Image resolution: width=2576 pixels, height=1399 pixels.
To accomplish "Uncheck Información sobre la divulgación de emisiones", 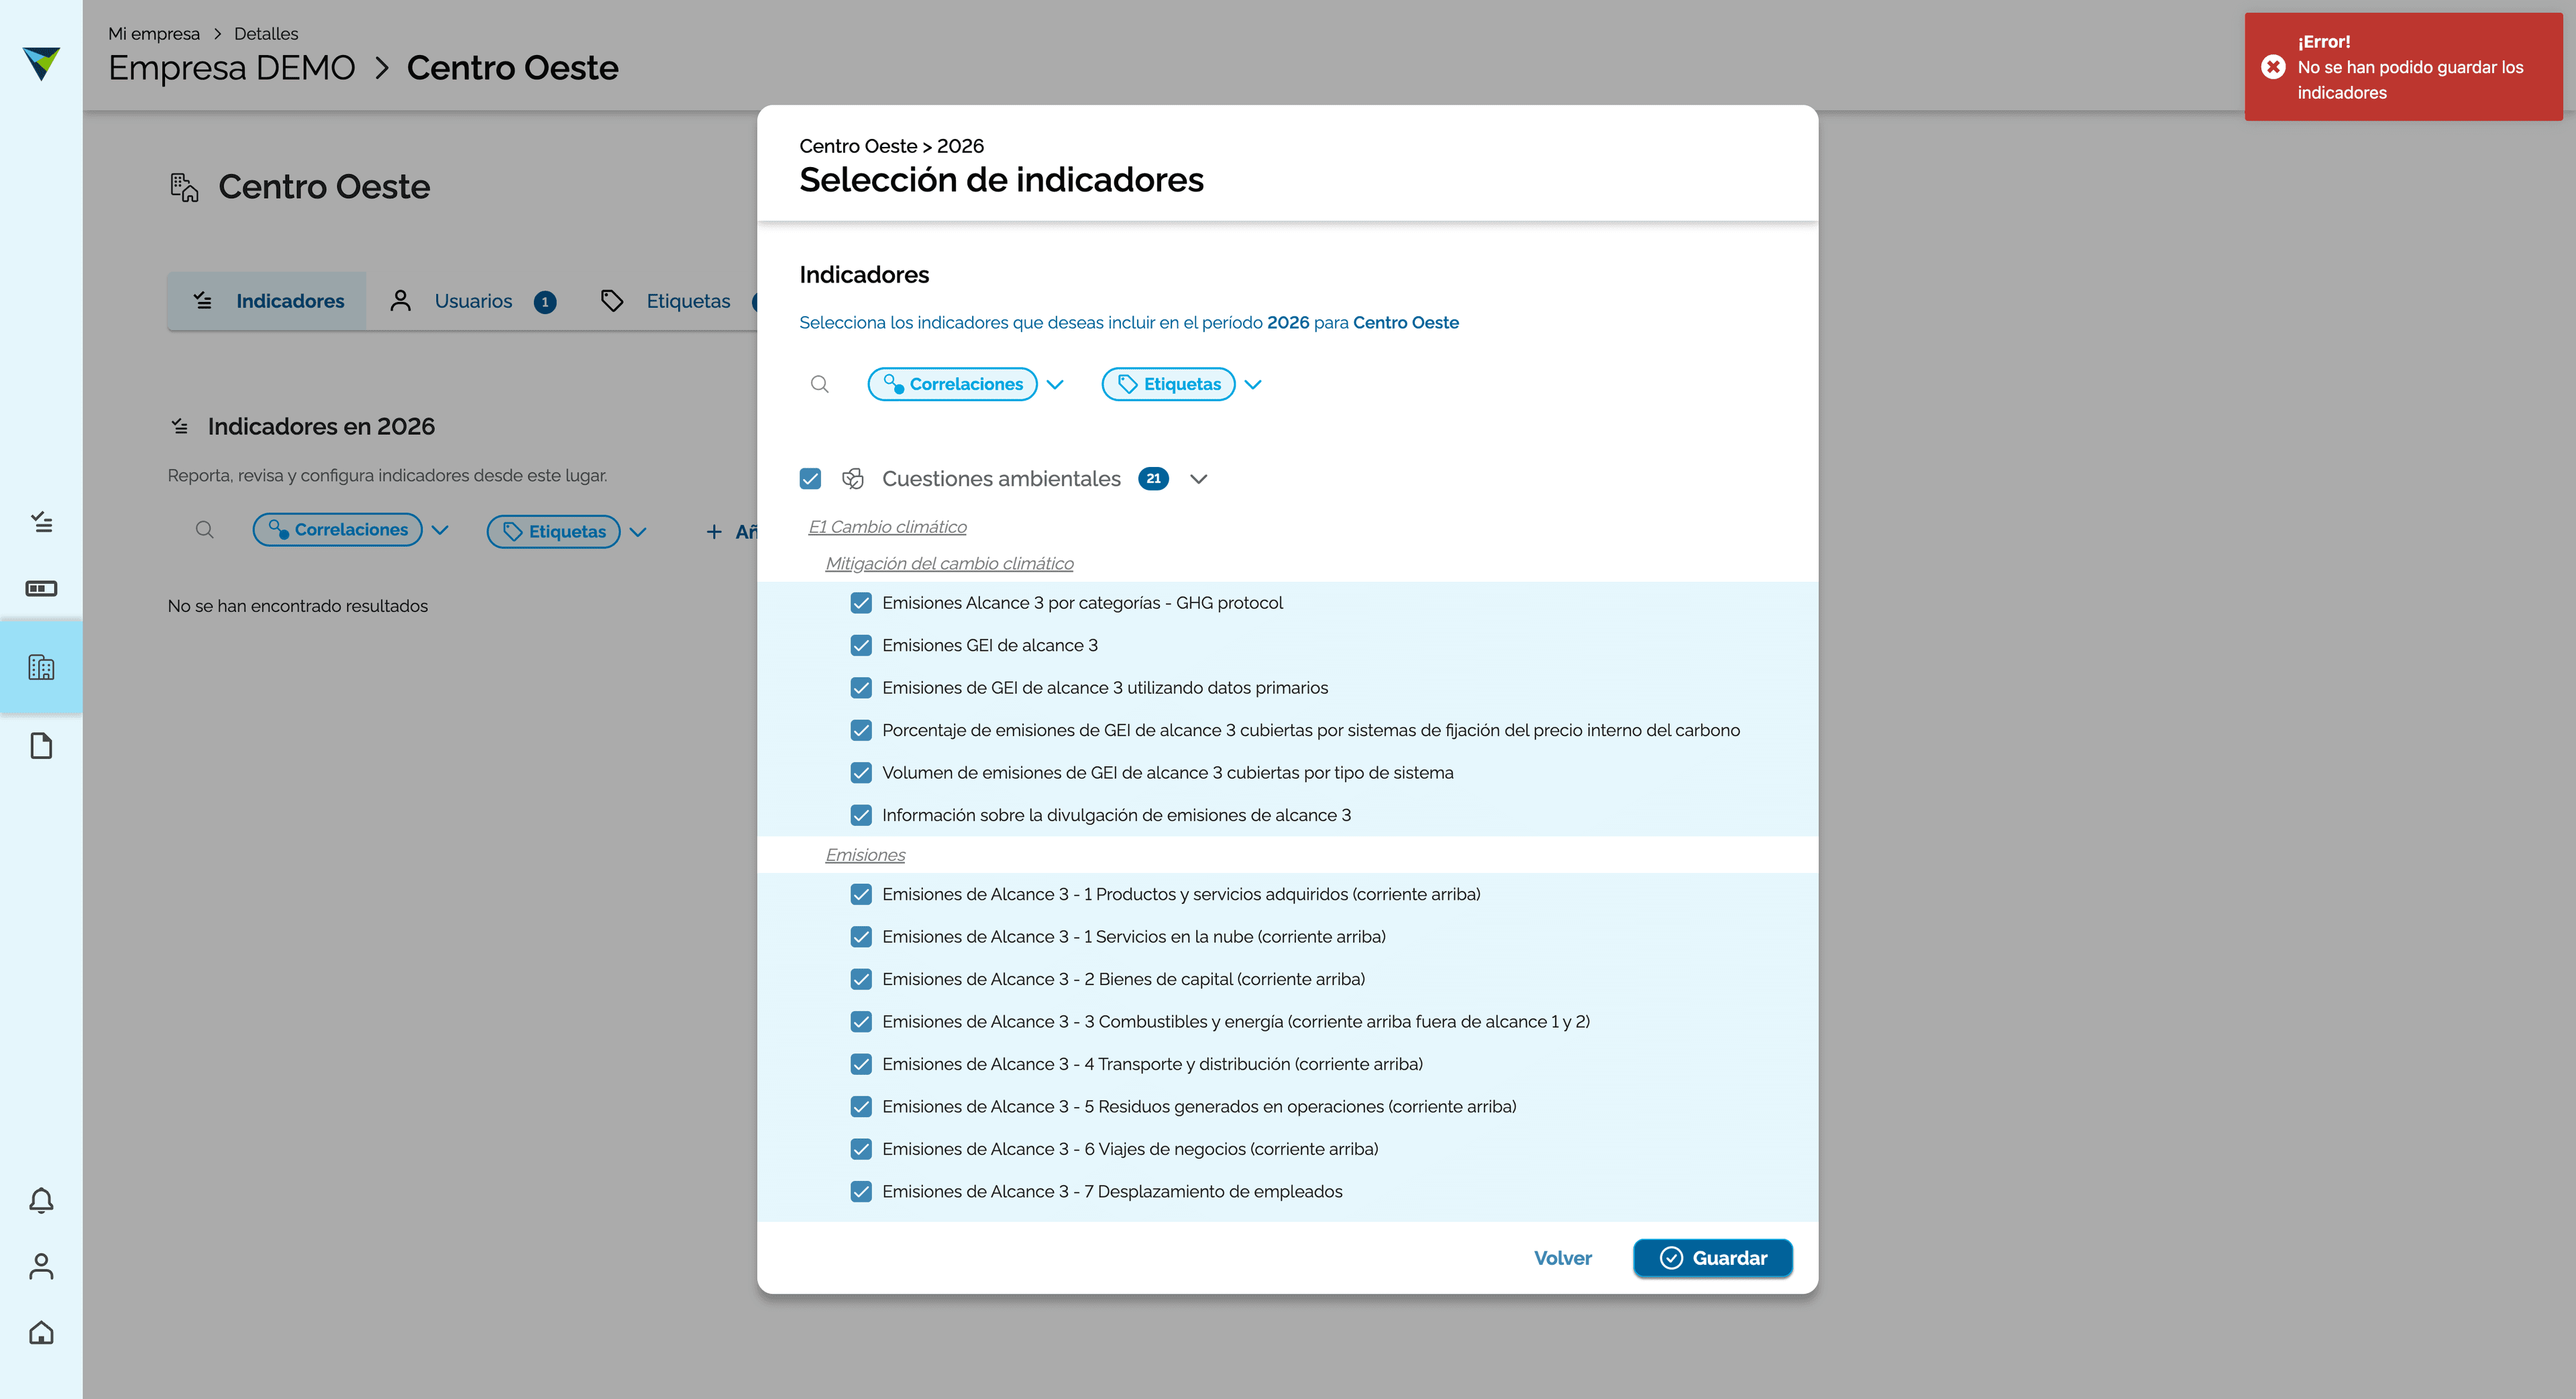I will point(861,815).
